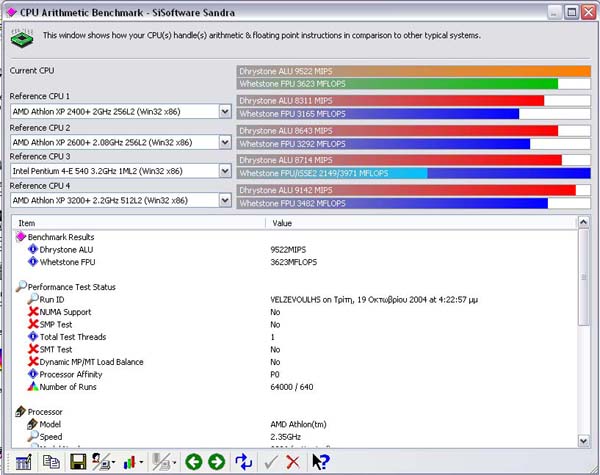Click the Dhrystone ALU 9142 MIPS bar

(414, 190)
